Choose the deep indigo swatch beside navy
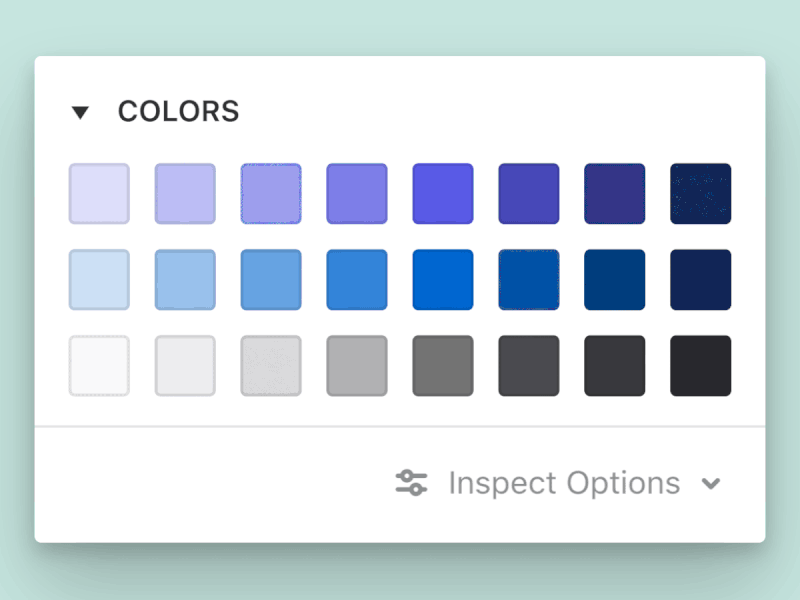The height and width of the screenshot is (600, 800). coord(615,193)
